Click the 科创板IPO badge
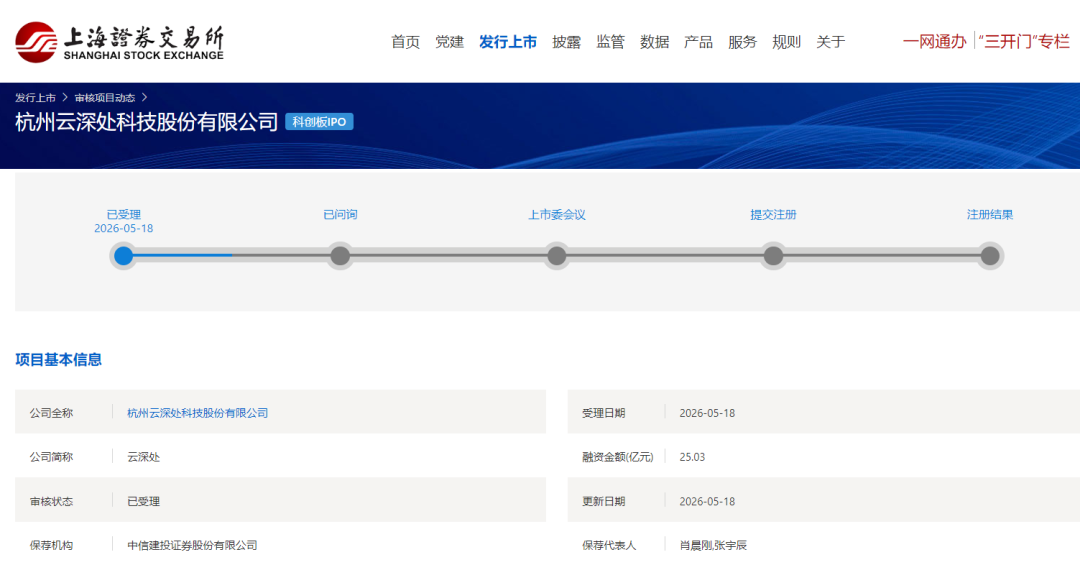Screen dimensions: 1080x565 coord(319,122)
